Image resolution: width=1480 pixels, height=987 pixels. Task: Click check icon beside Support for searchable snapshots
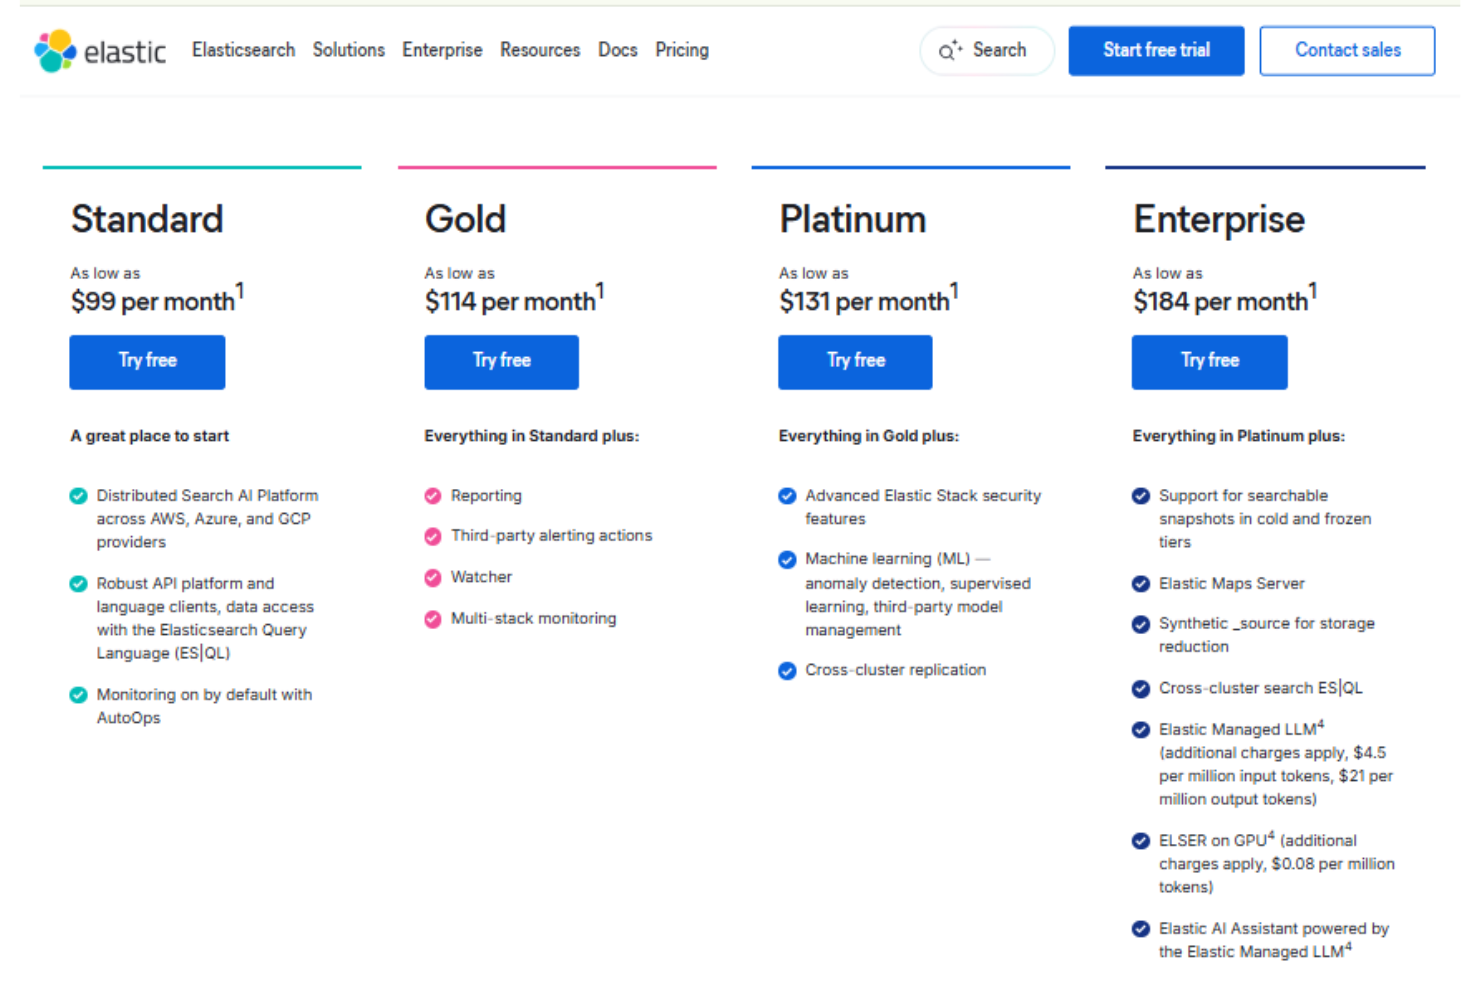coord(1140,496)
